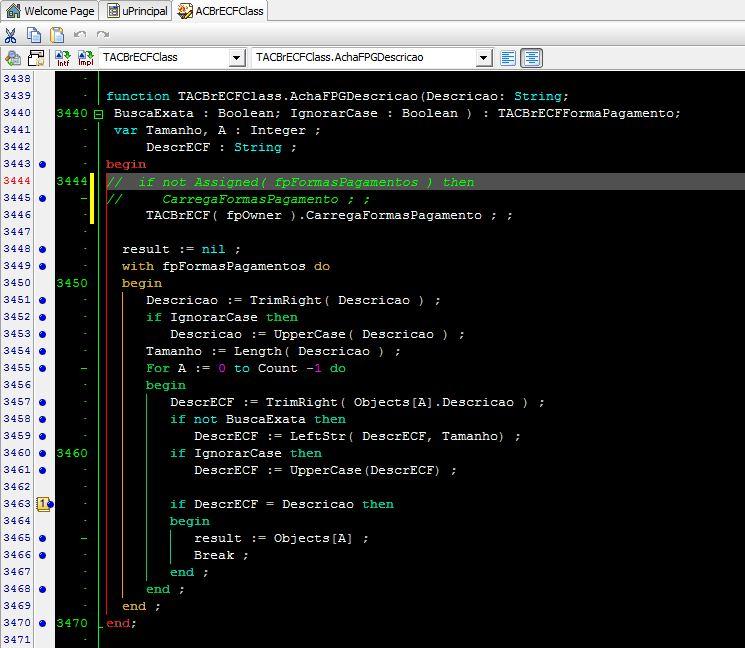Toggle breakpoint dot on line 3465
Screen dimensions: 745x648
[43, 538]
